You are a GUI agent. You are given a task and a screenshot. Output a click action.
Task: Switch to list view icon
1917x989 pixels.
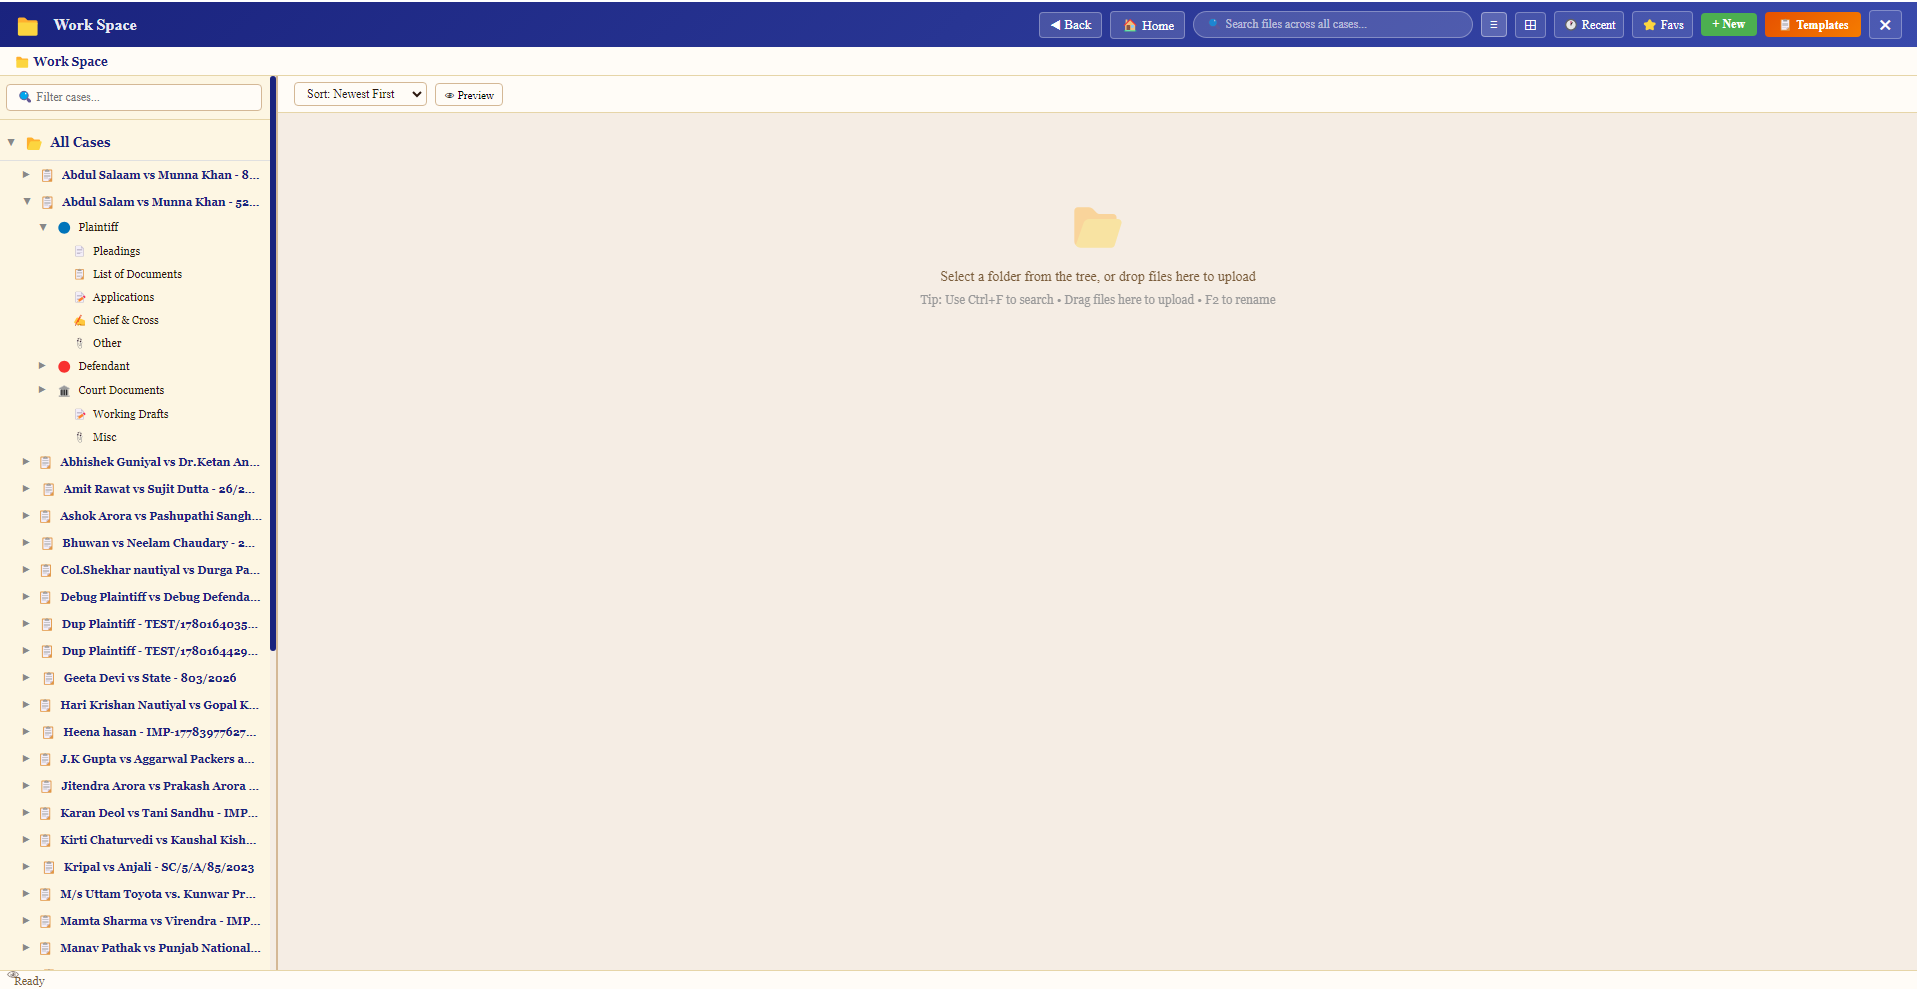click(1493, 25)
